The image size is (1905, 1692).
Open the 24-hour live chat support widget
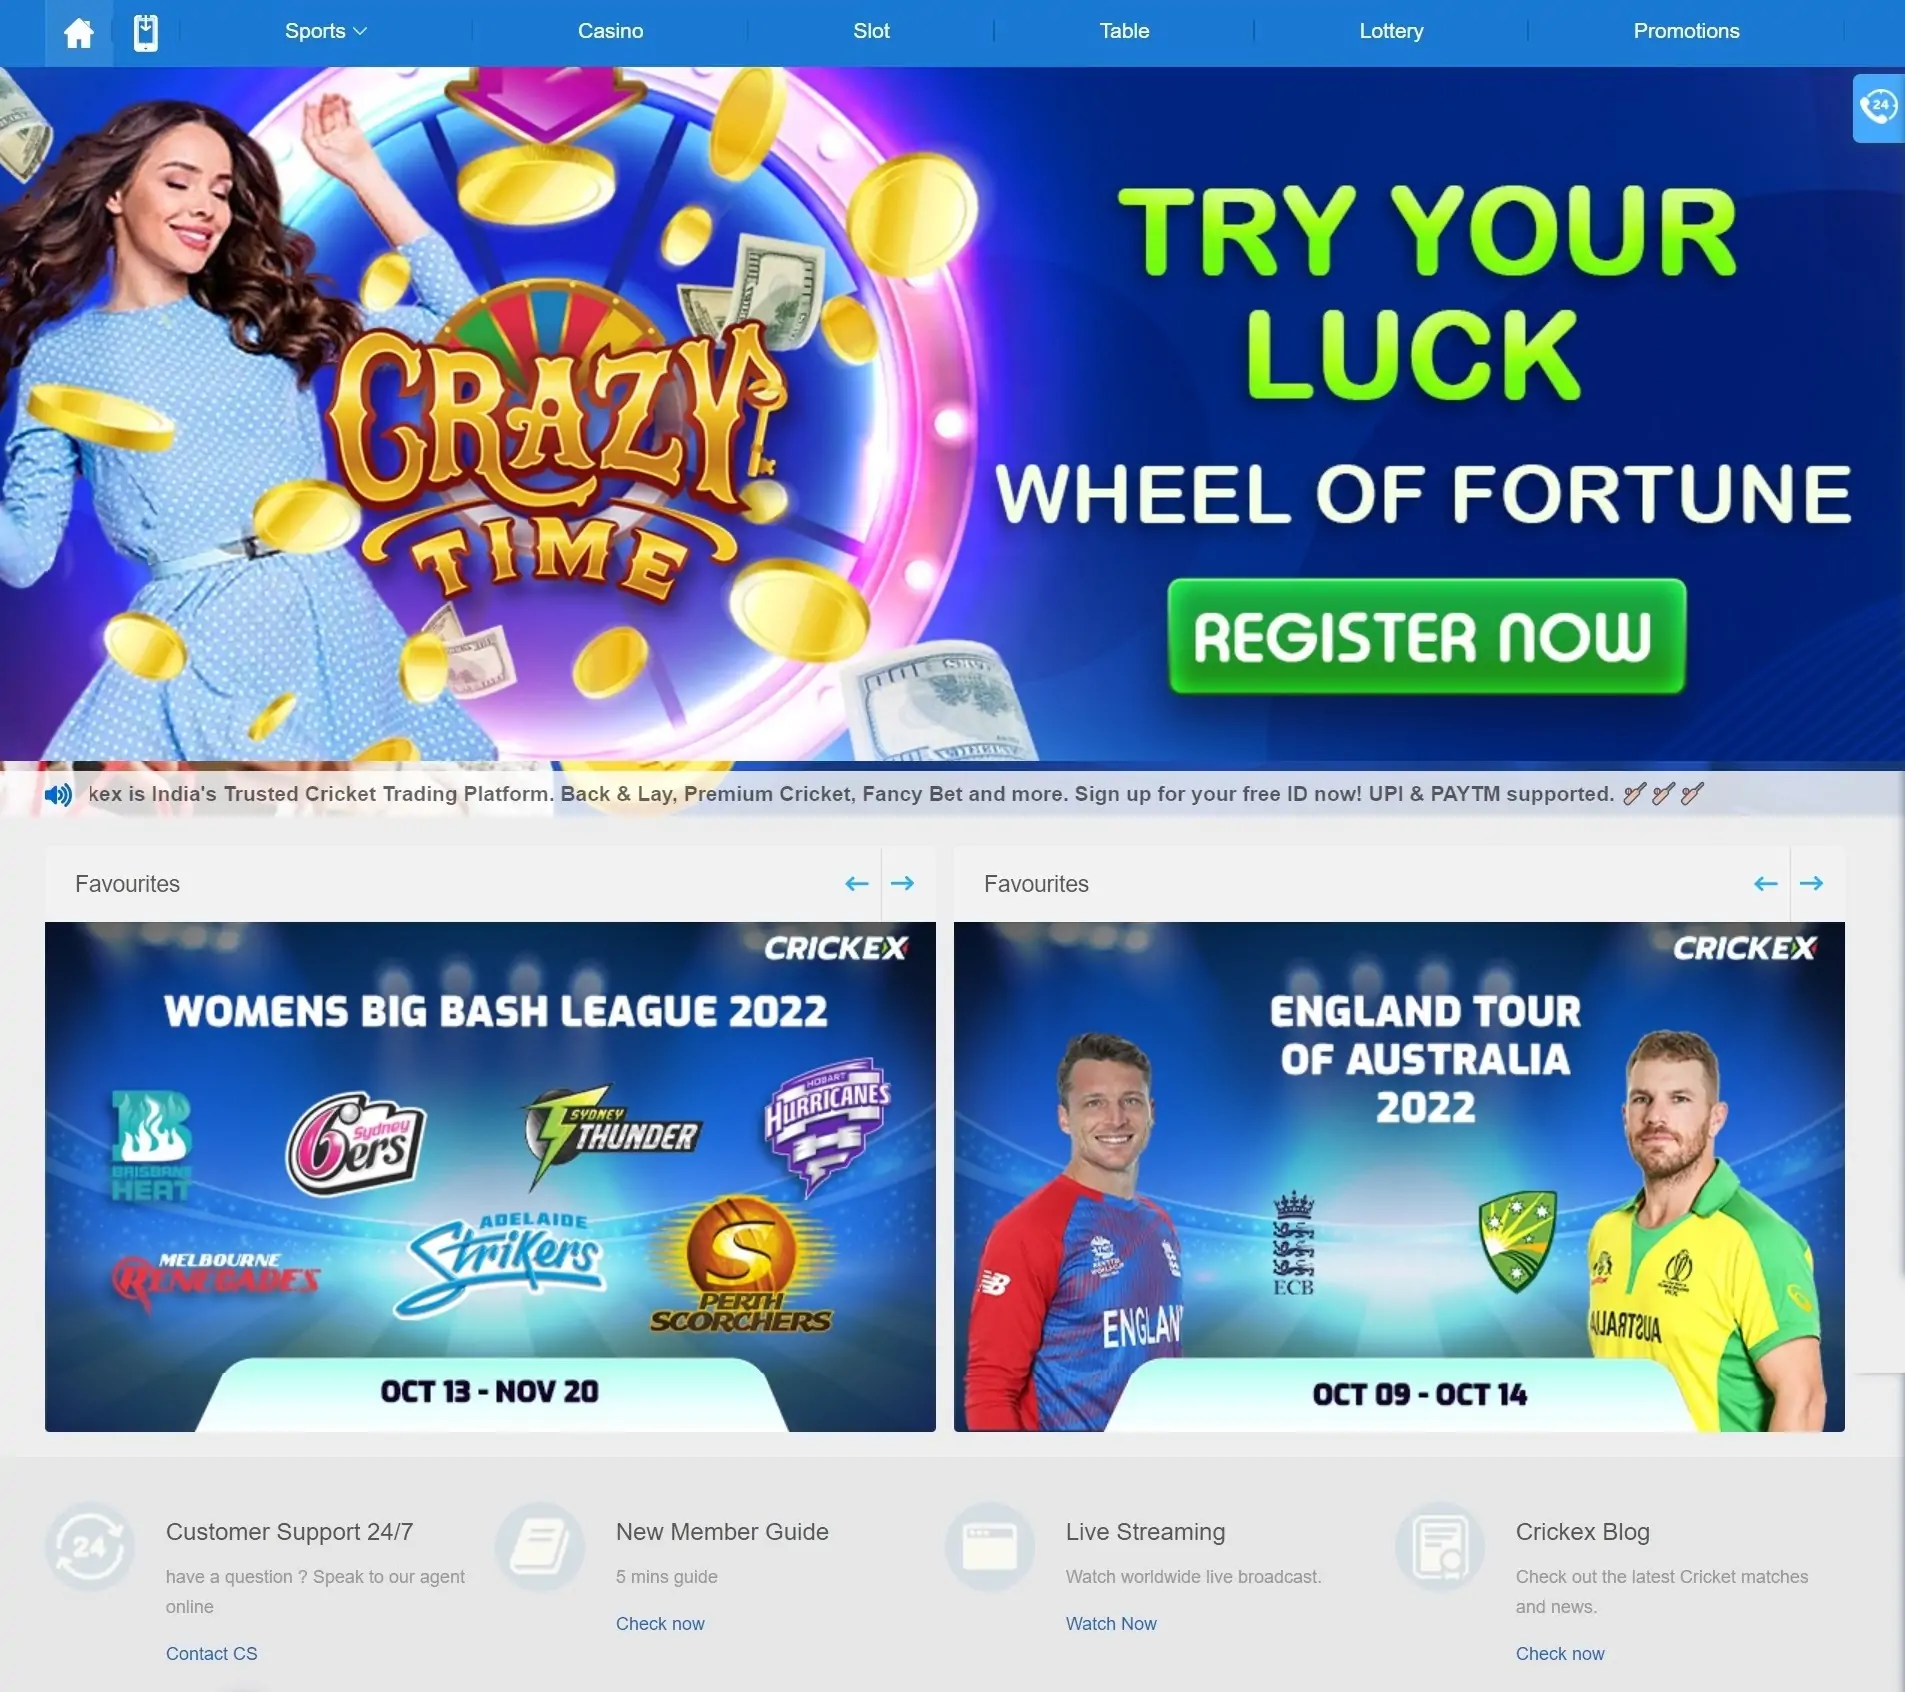(x=1879, y=107)
